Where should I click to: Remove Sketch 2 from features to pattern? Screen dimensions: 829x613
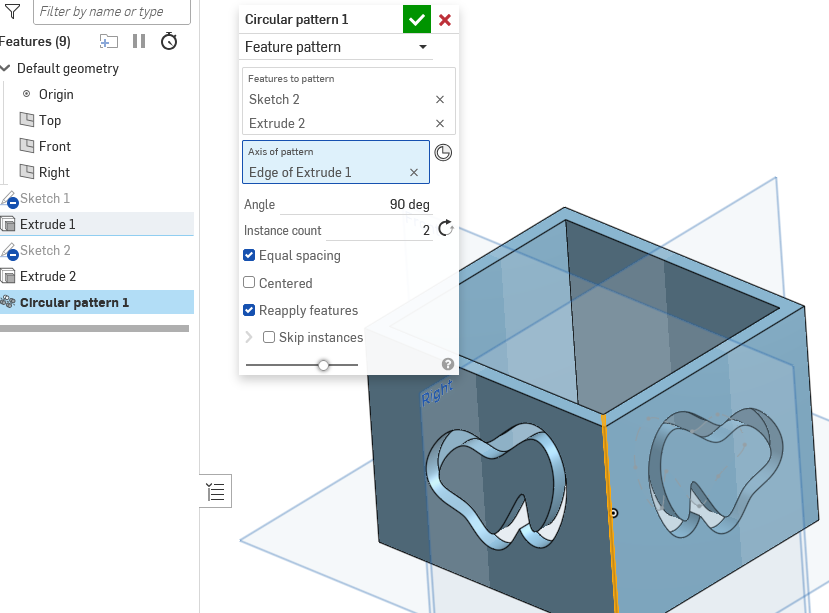pos(440,99)
